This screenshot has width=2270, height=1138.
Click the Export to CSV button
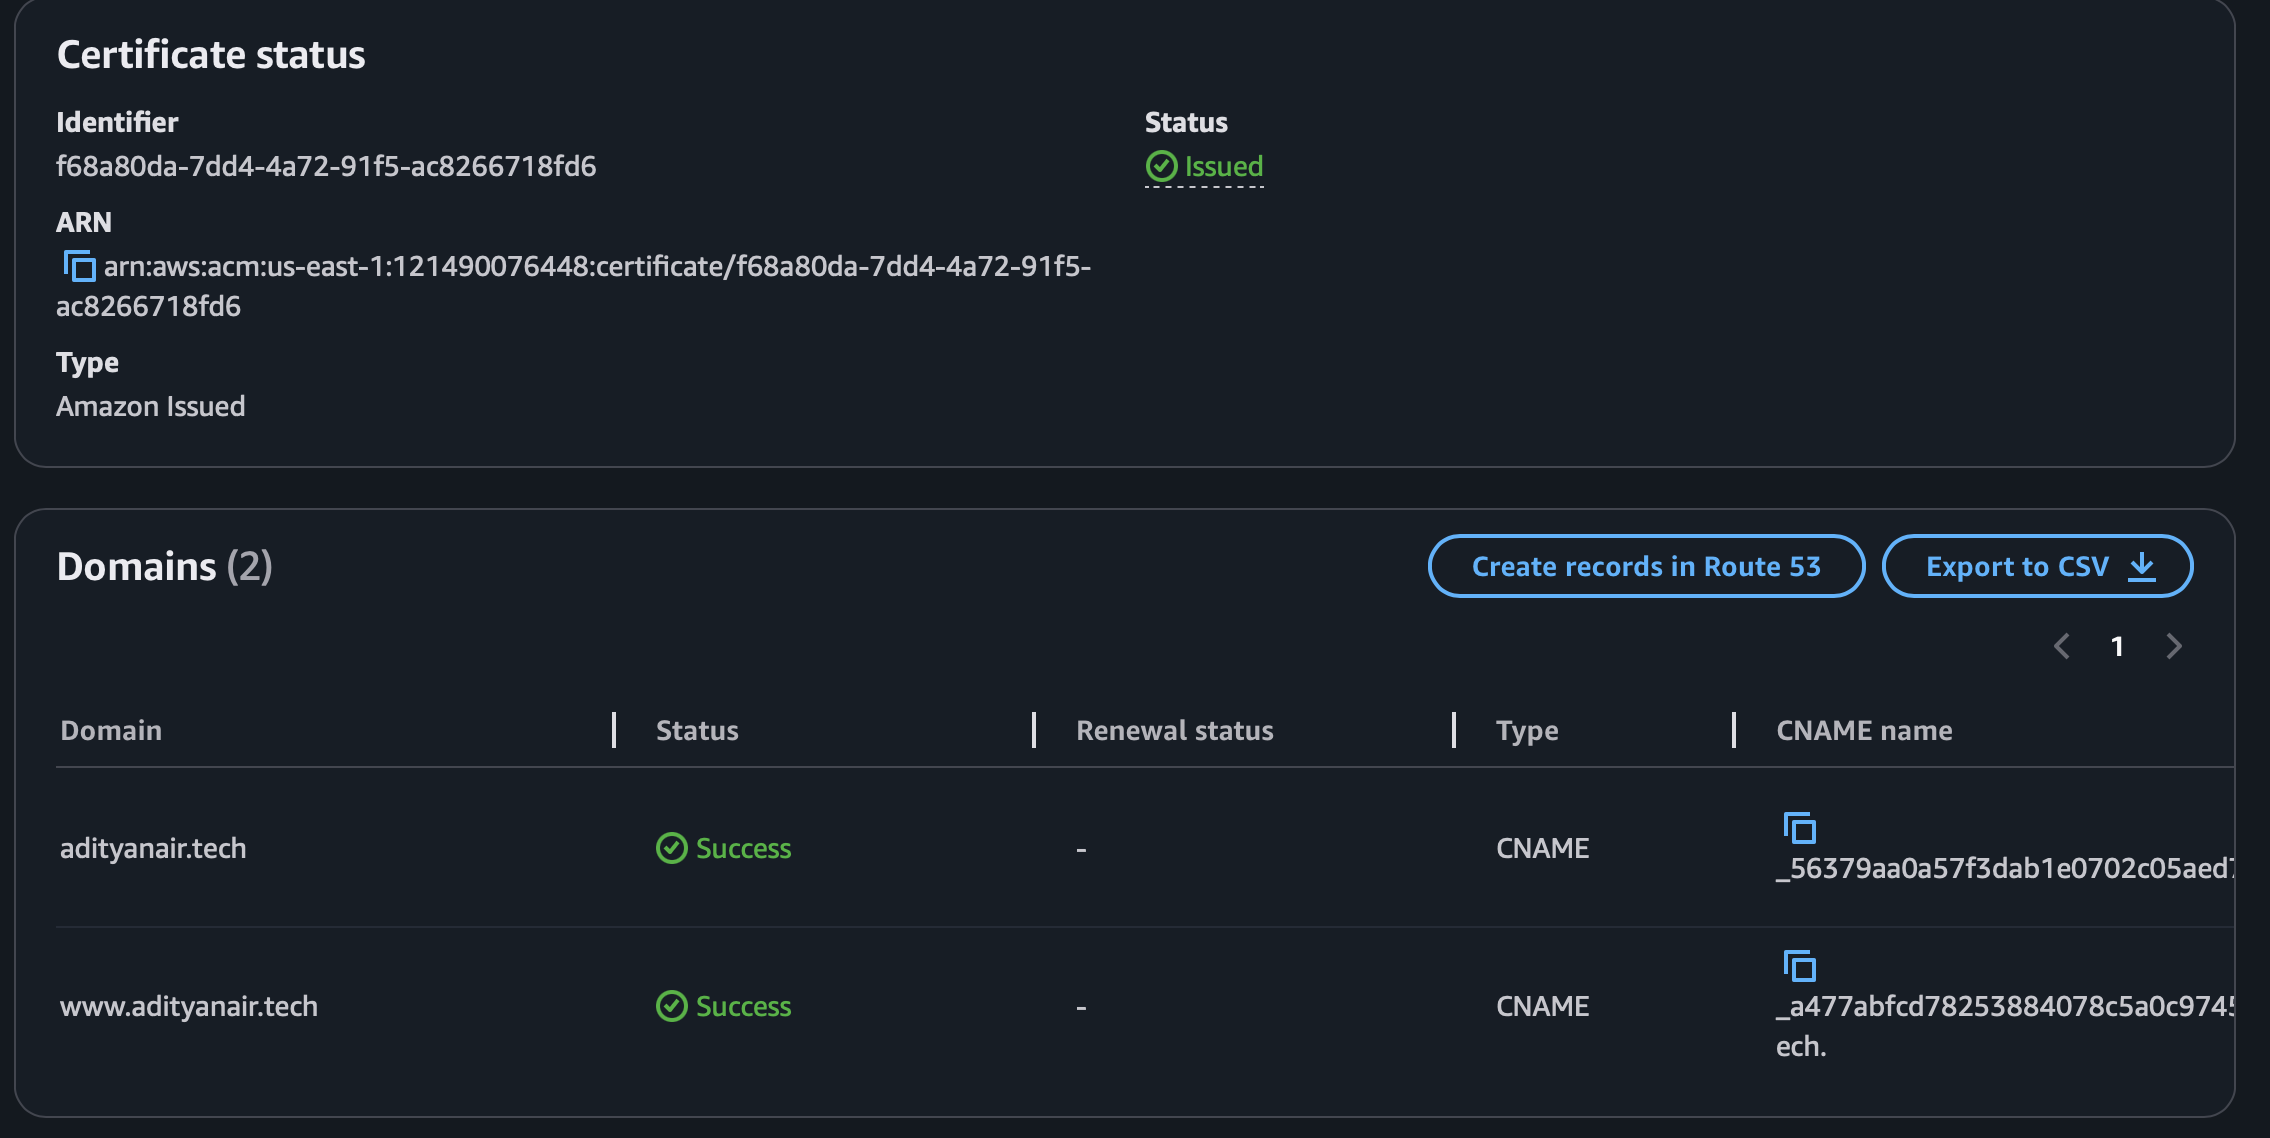pyautogui.click(x=2016, y=566)
